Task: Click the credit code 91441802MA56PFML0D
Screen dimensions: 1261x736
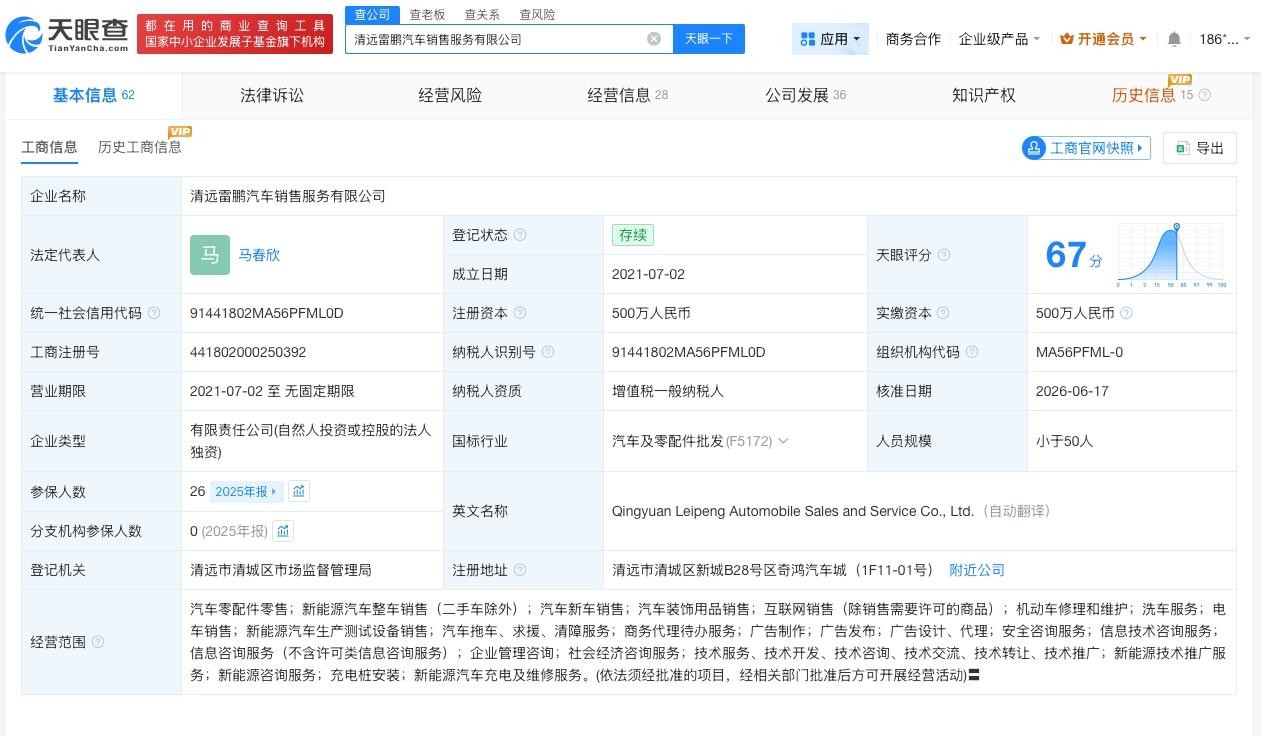Action: click(267, 313)
